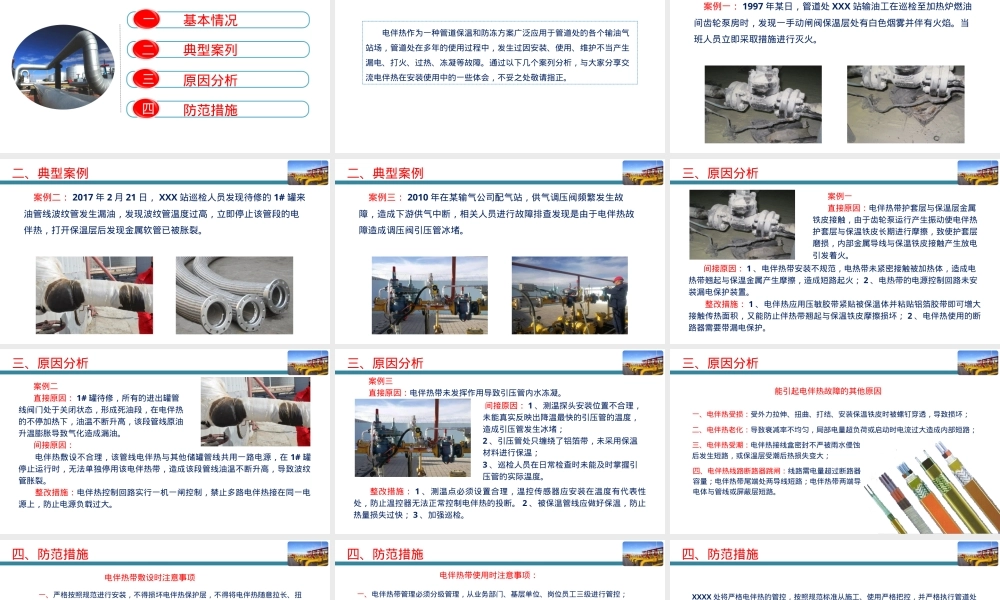Image resolution: width=1000 pixels, height=600 pixels.
Task: Click the dashed text box starting 电伴热作为一种管道保温
Action: click(500, 53)
